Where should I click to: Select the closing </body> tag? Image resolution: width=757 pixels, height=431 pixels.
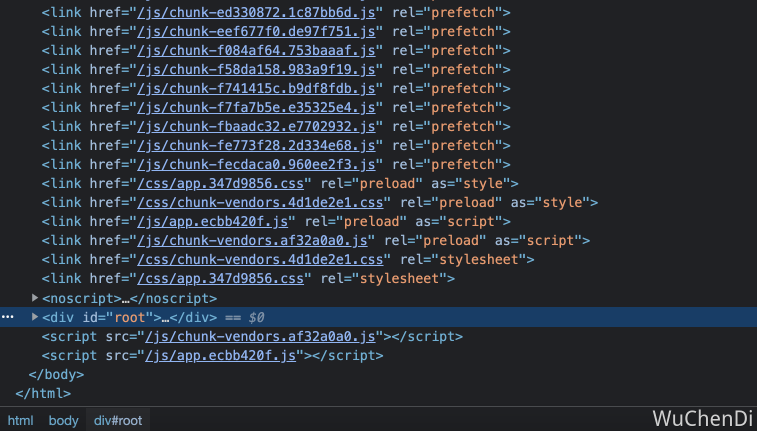pyautogui.click(x=56, y=374)
